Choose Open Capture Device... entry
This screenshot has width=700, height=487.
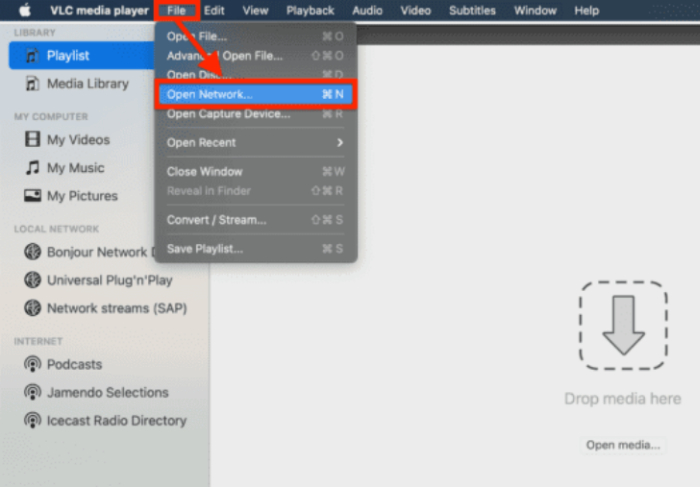[x=256, y=114]
